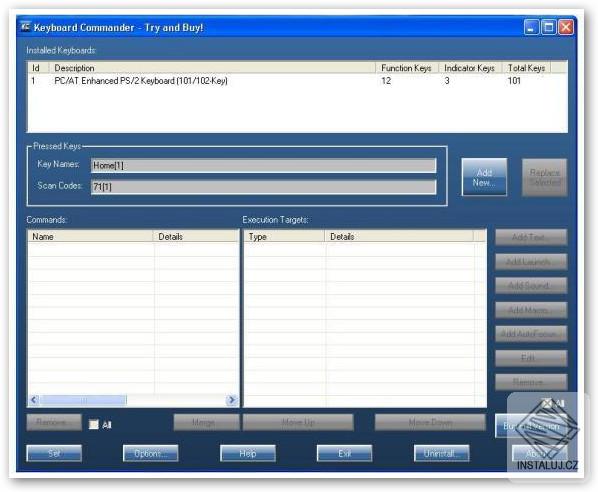Screen dimensions: 598x492
Task: Click the Exit button
Action: point(344,453)
